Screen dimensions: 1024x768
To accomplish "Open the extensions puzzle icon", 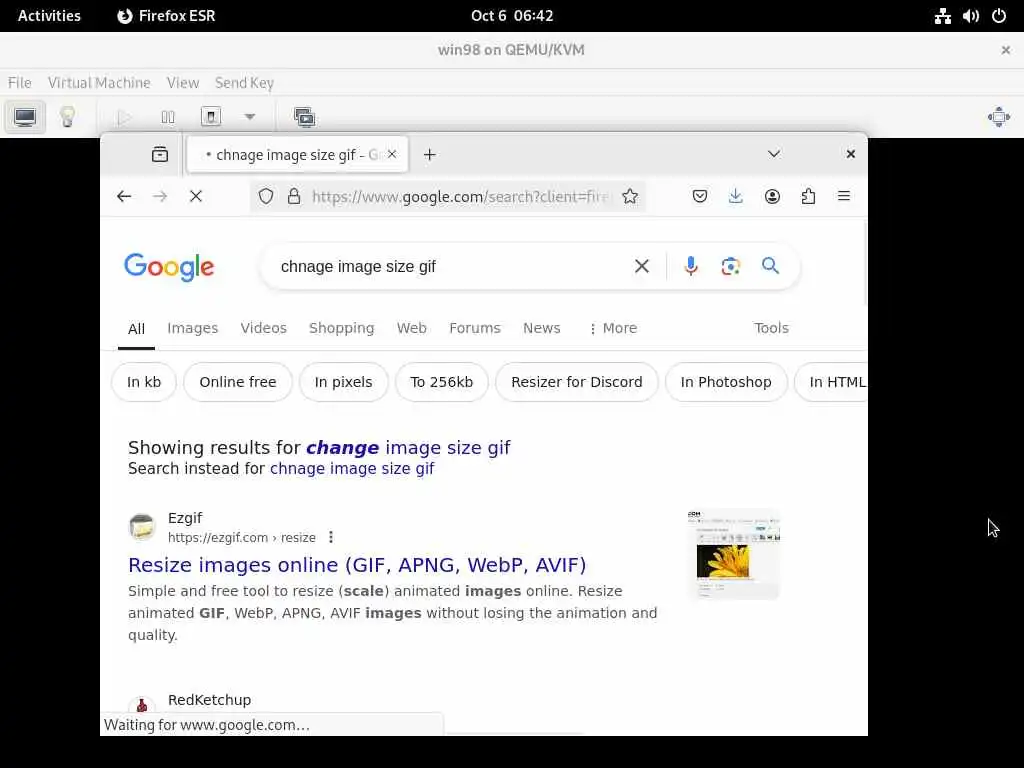I will 808,196.
